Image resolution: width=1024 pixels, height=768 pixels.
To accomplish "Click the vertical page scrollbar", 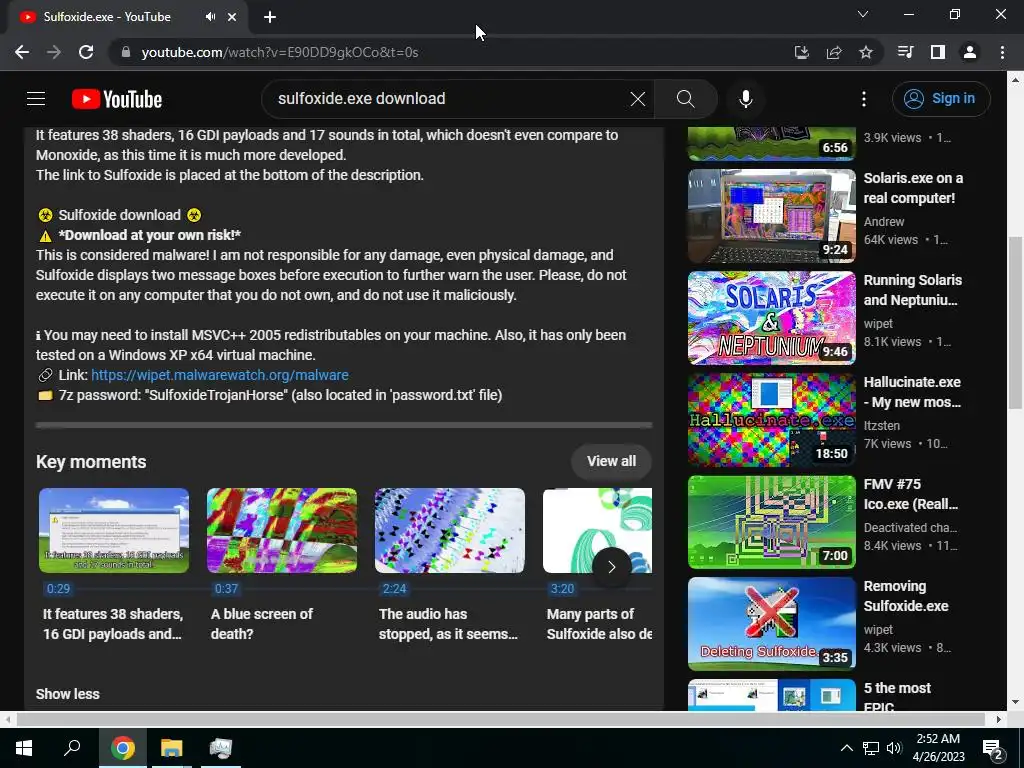I will click(x=1015, y=323).
